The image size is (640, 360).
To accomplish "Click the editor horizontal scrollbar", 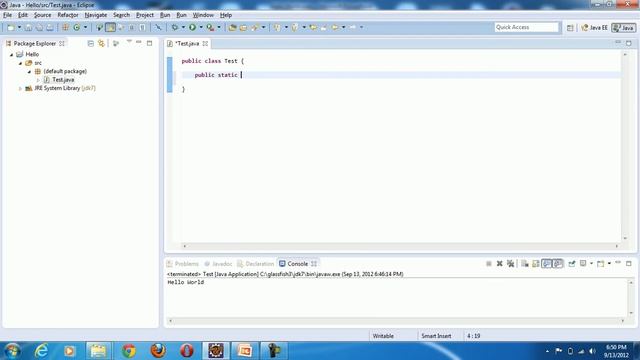I will click(x=400, y=246).
